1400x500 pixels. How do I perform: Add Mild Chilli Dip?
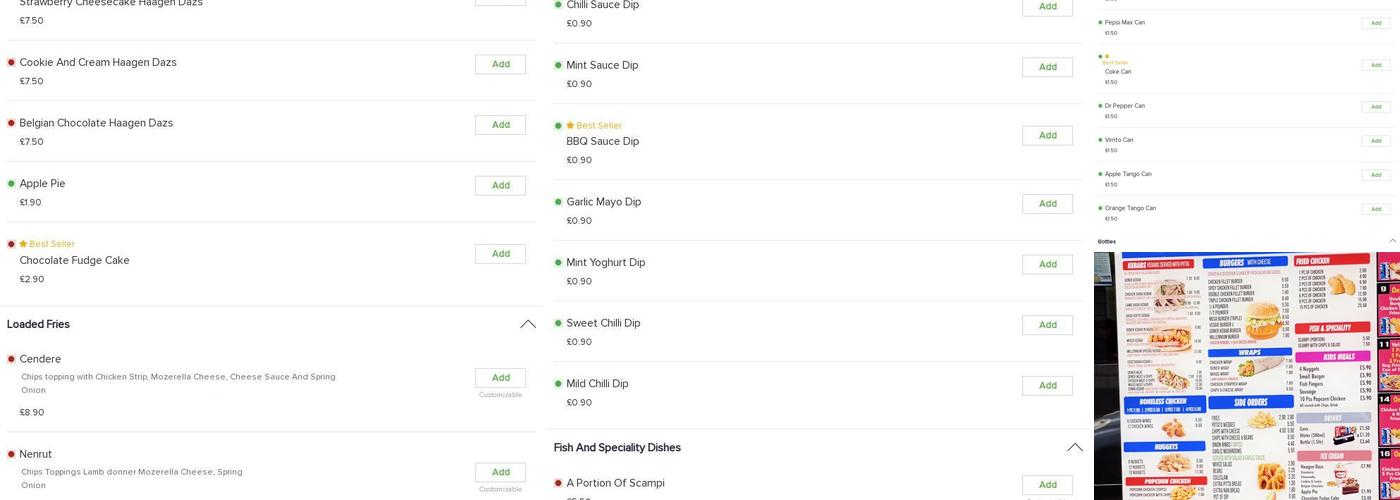(1047, 386)
